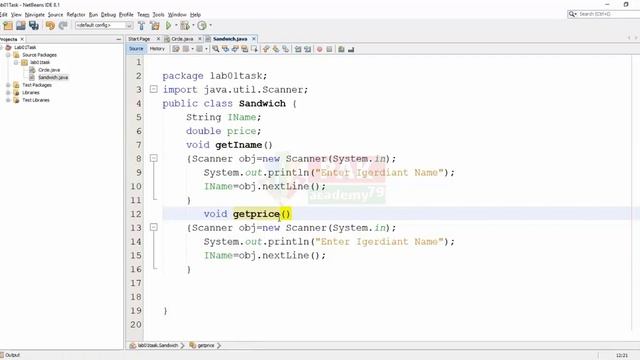The image size is (640, 360).
Task: Find the next occurrence
Action: pos(235,49)
